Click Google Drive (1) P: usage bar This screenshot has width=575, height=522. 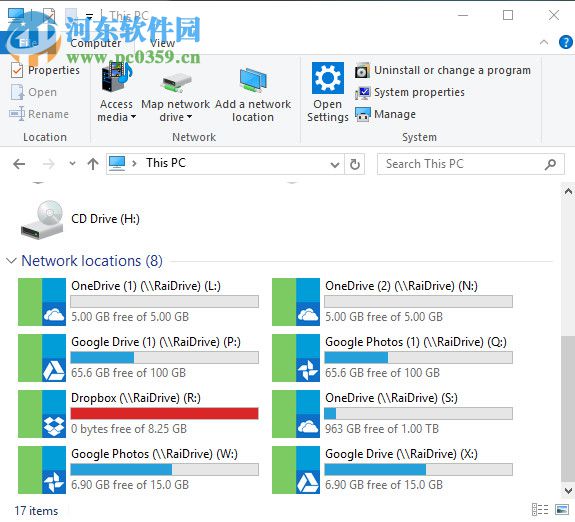coord(164,357)
